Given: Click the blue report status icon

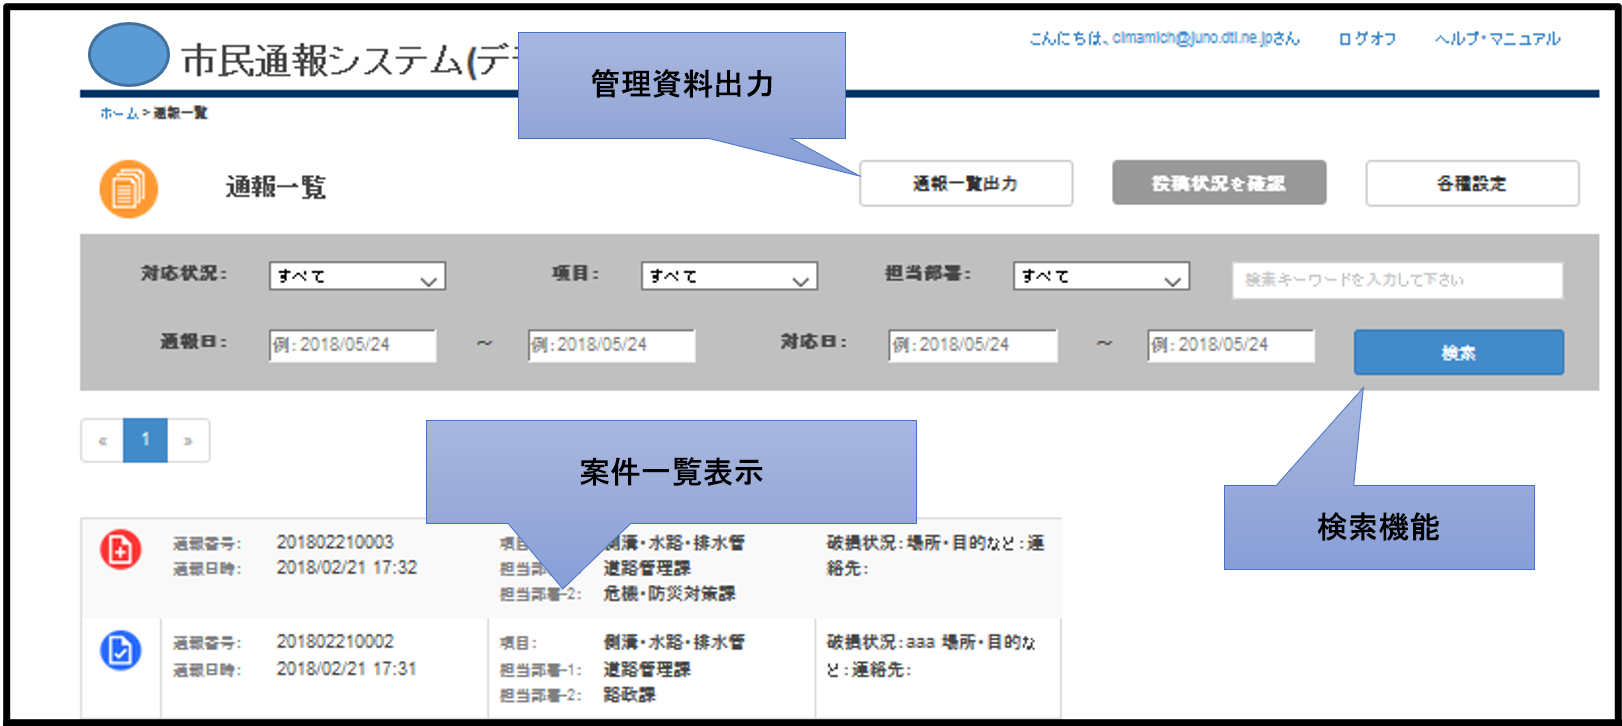Looking at the screenshot, I should 120,651.
